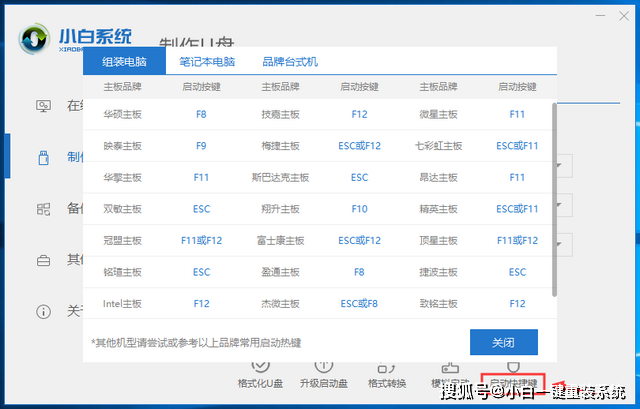
Task: Click ESC key beside 斯巴达克主板
Action: click(x=360, y=178)
